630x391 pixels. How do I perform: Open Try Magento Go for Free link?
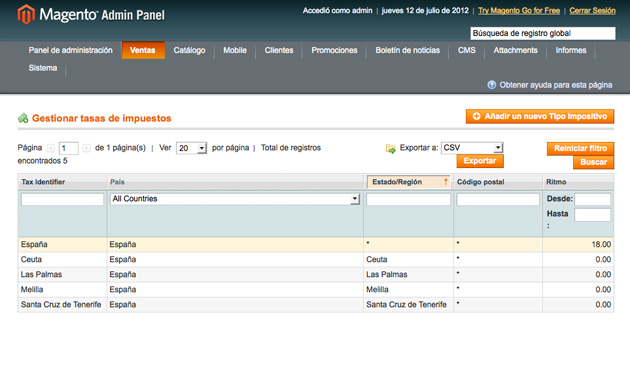tap(519, 10)
